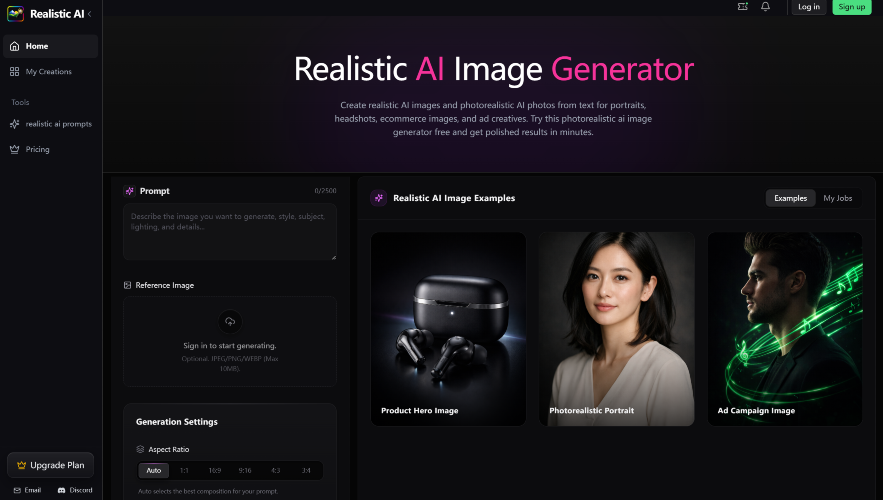Click the '0/2500' character counter

[x=325, y=191]
